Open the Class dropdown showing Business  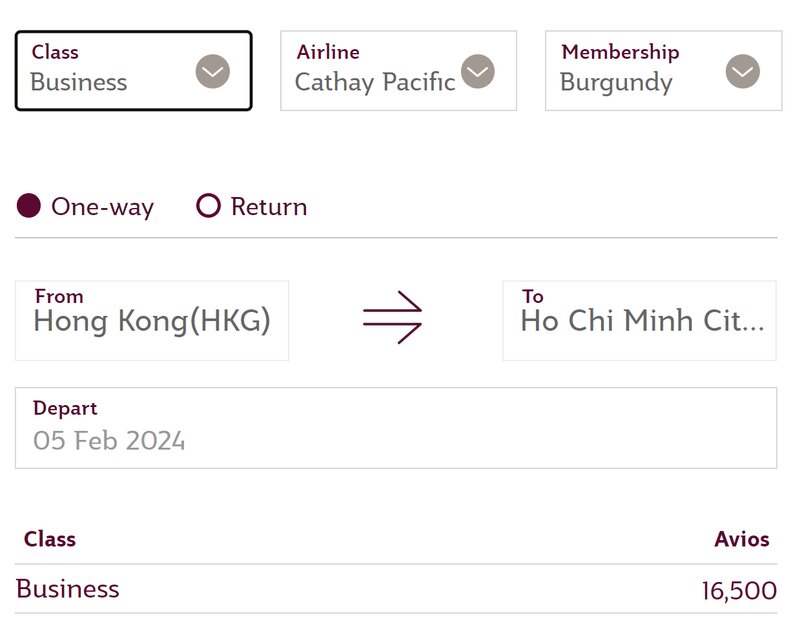pos(134,70)
